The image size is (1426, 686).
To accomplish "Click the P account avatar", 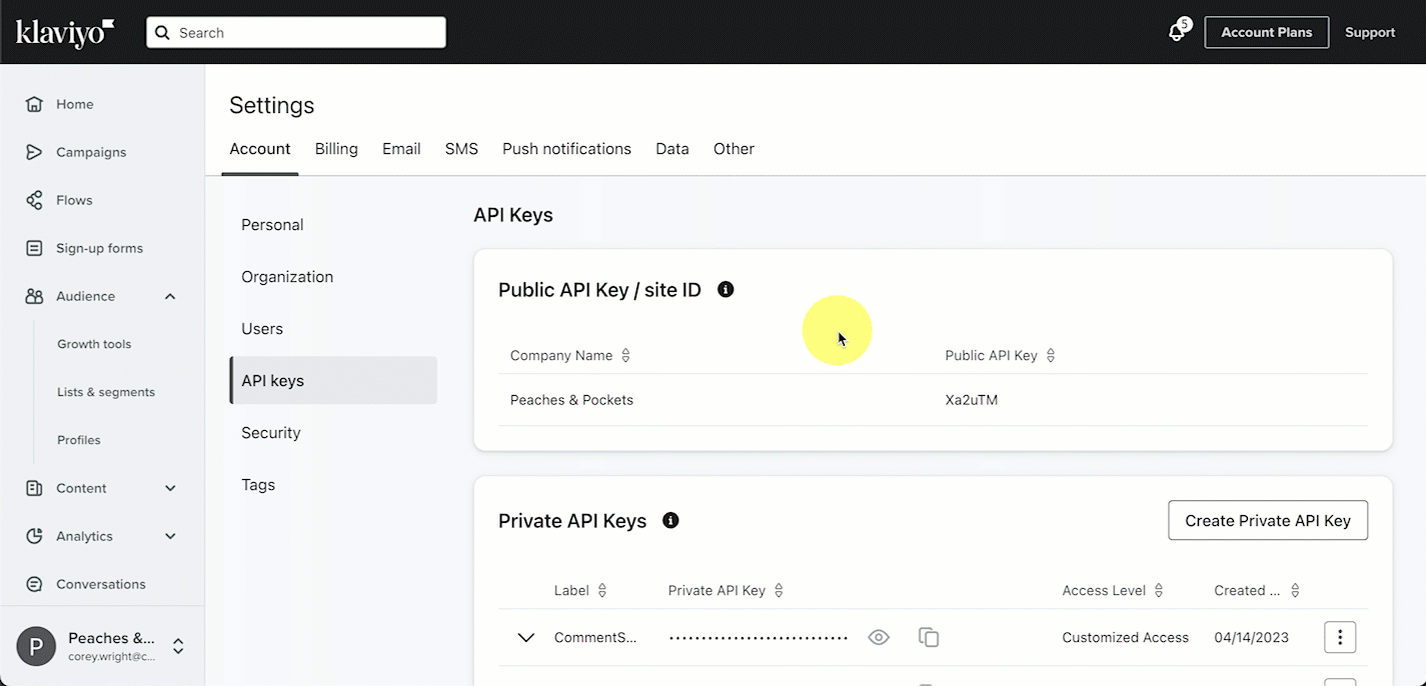I will (x=37, y=647).
